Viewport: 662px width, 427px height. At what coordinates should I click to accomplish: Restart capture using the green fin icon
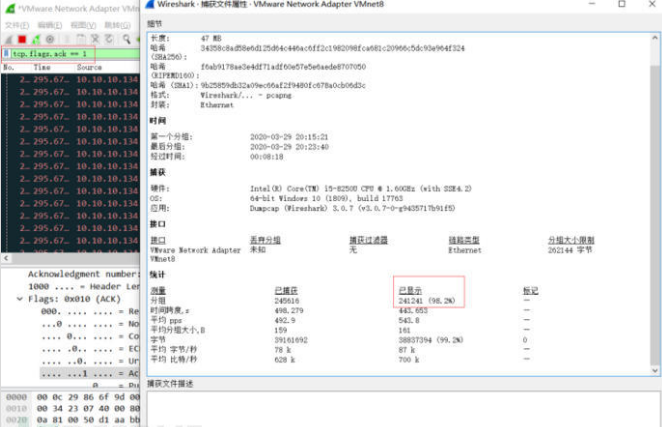pos(35,38)
